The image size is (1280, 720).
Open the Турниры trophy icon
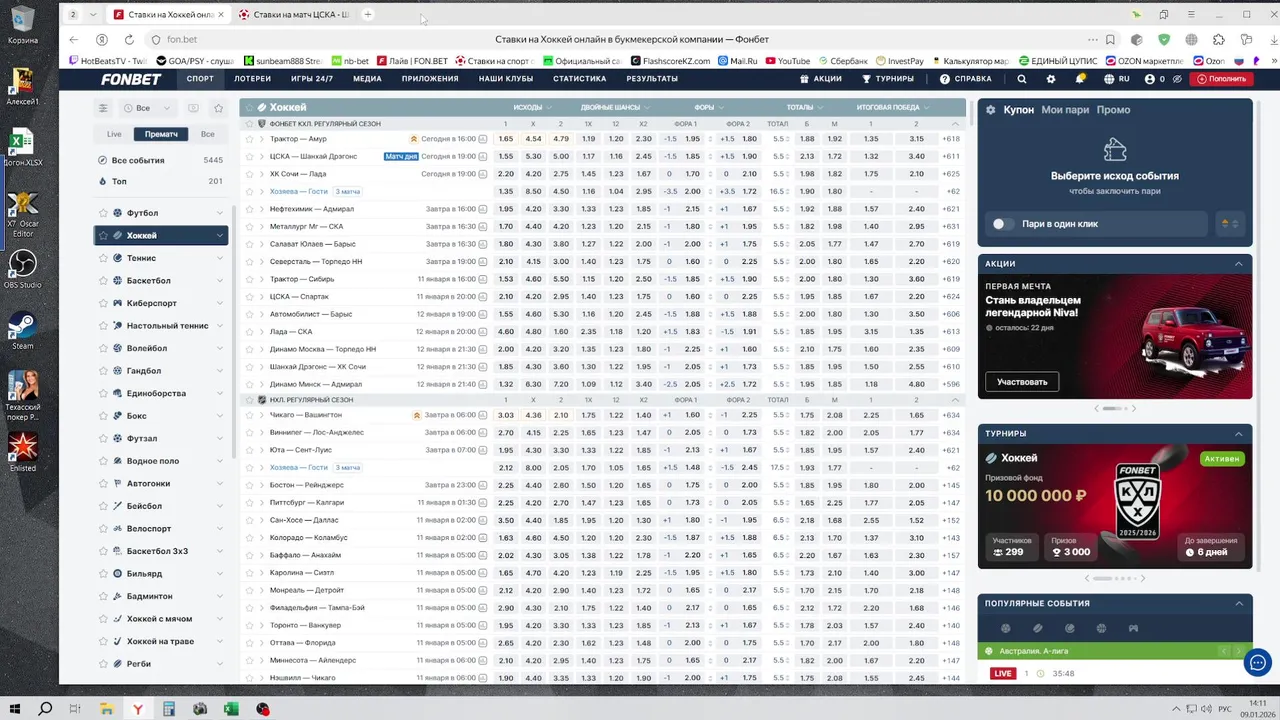[867, 79]
